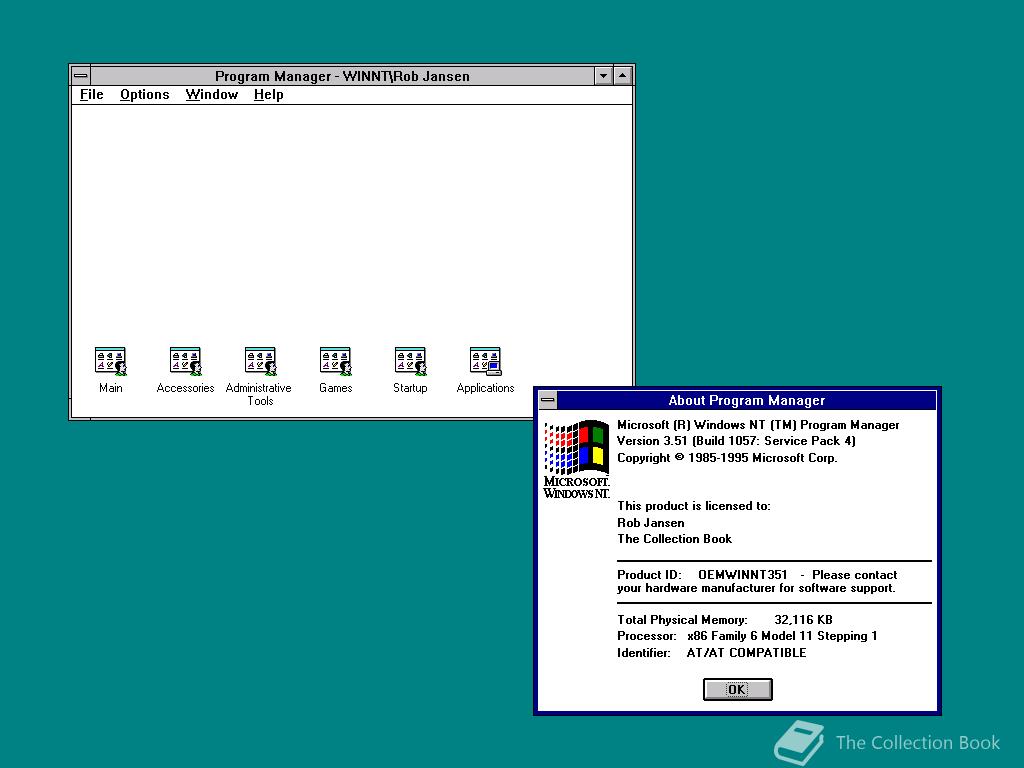
Task: Open the File menu
Action: tap(90, 94)
